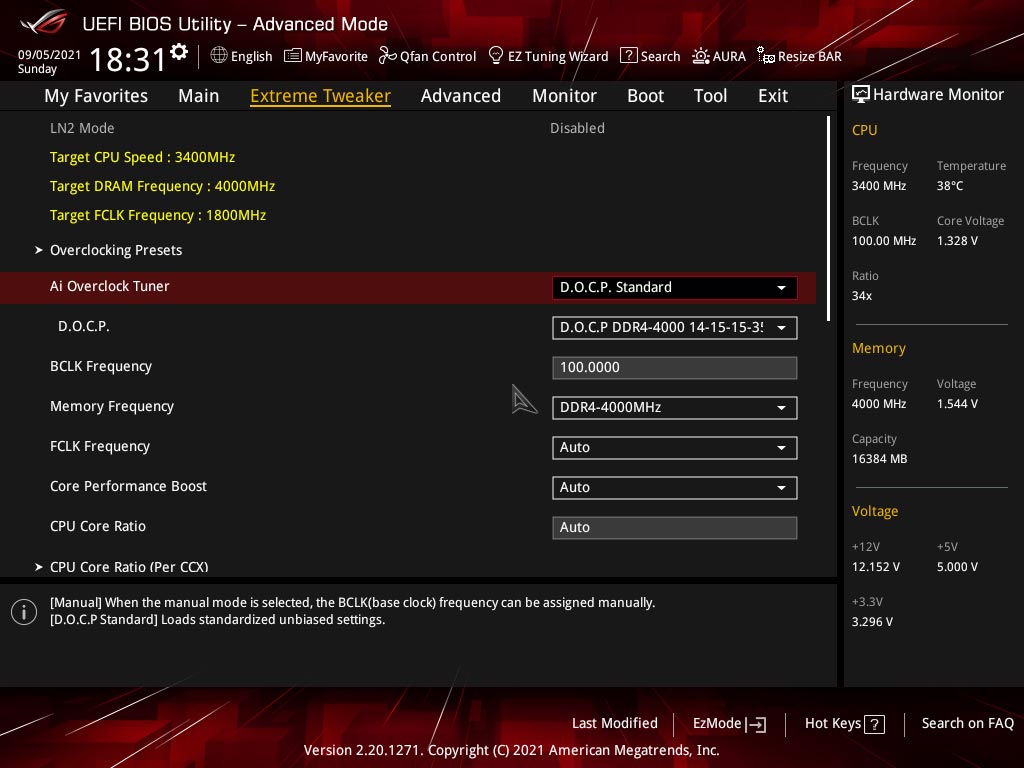Launch EZ Tuning Wizard lightbulb icon
The height and width of the screenshot is (768, 1024).
(496, 56)
